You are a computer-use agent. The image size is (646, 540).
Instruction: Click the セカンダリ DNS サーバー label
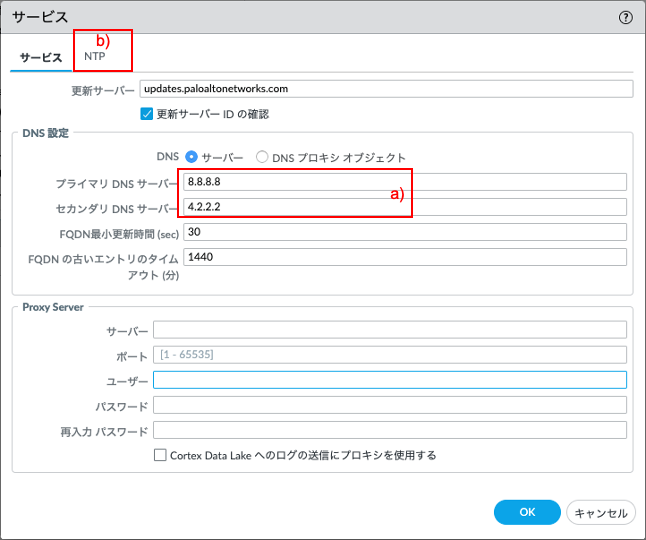click(117, 209)
